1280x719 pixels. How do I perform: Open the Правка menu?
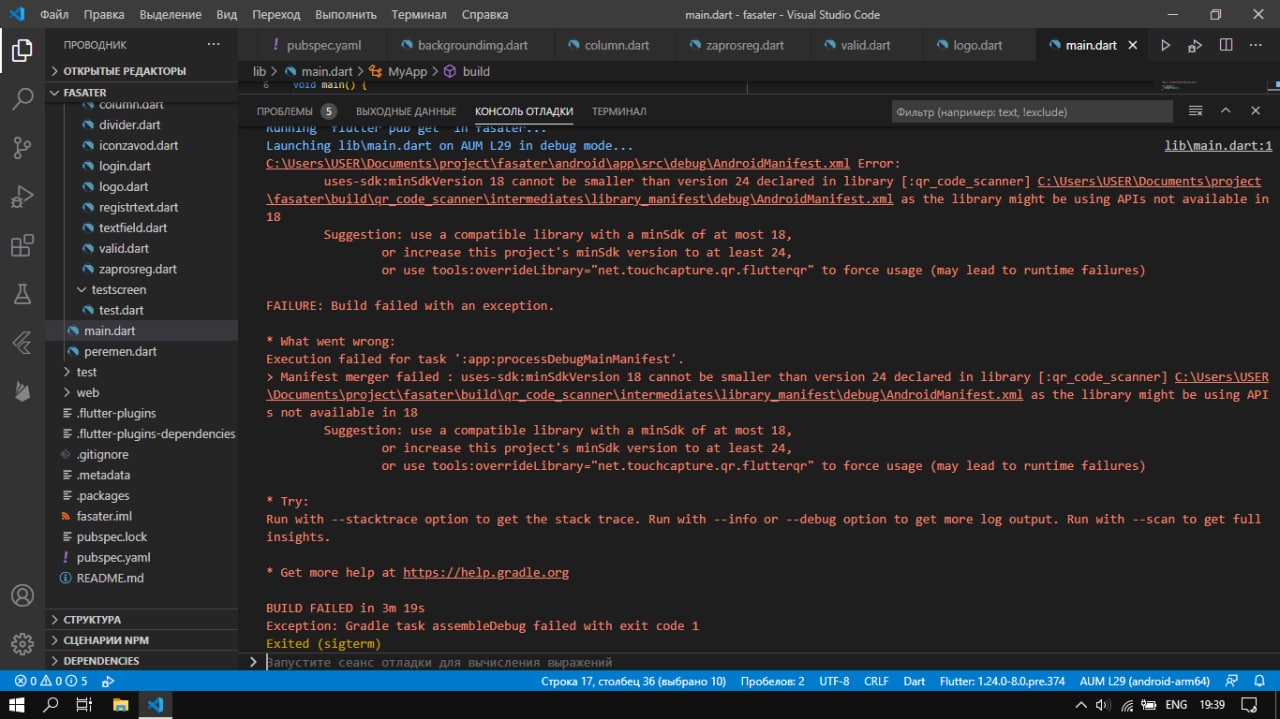104,15
